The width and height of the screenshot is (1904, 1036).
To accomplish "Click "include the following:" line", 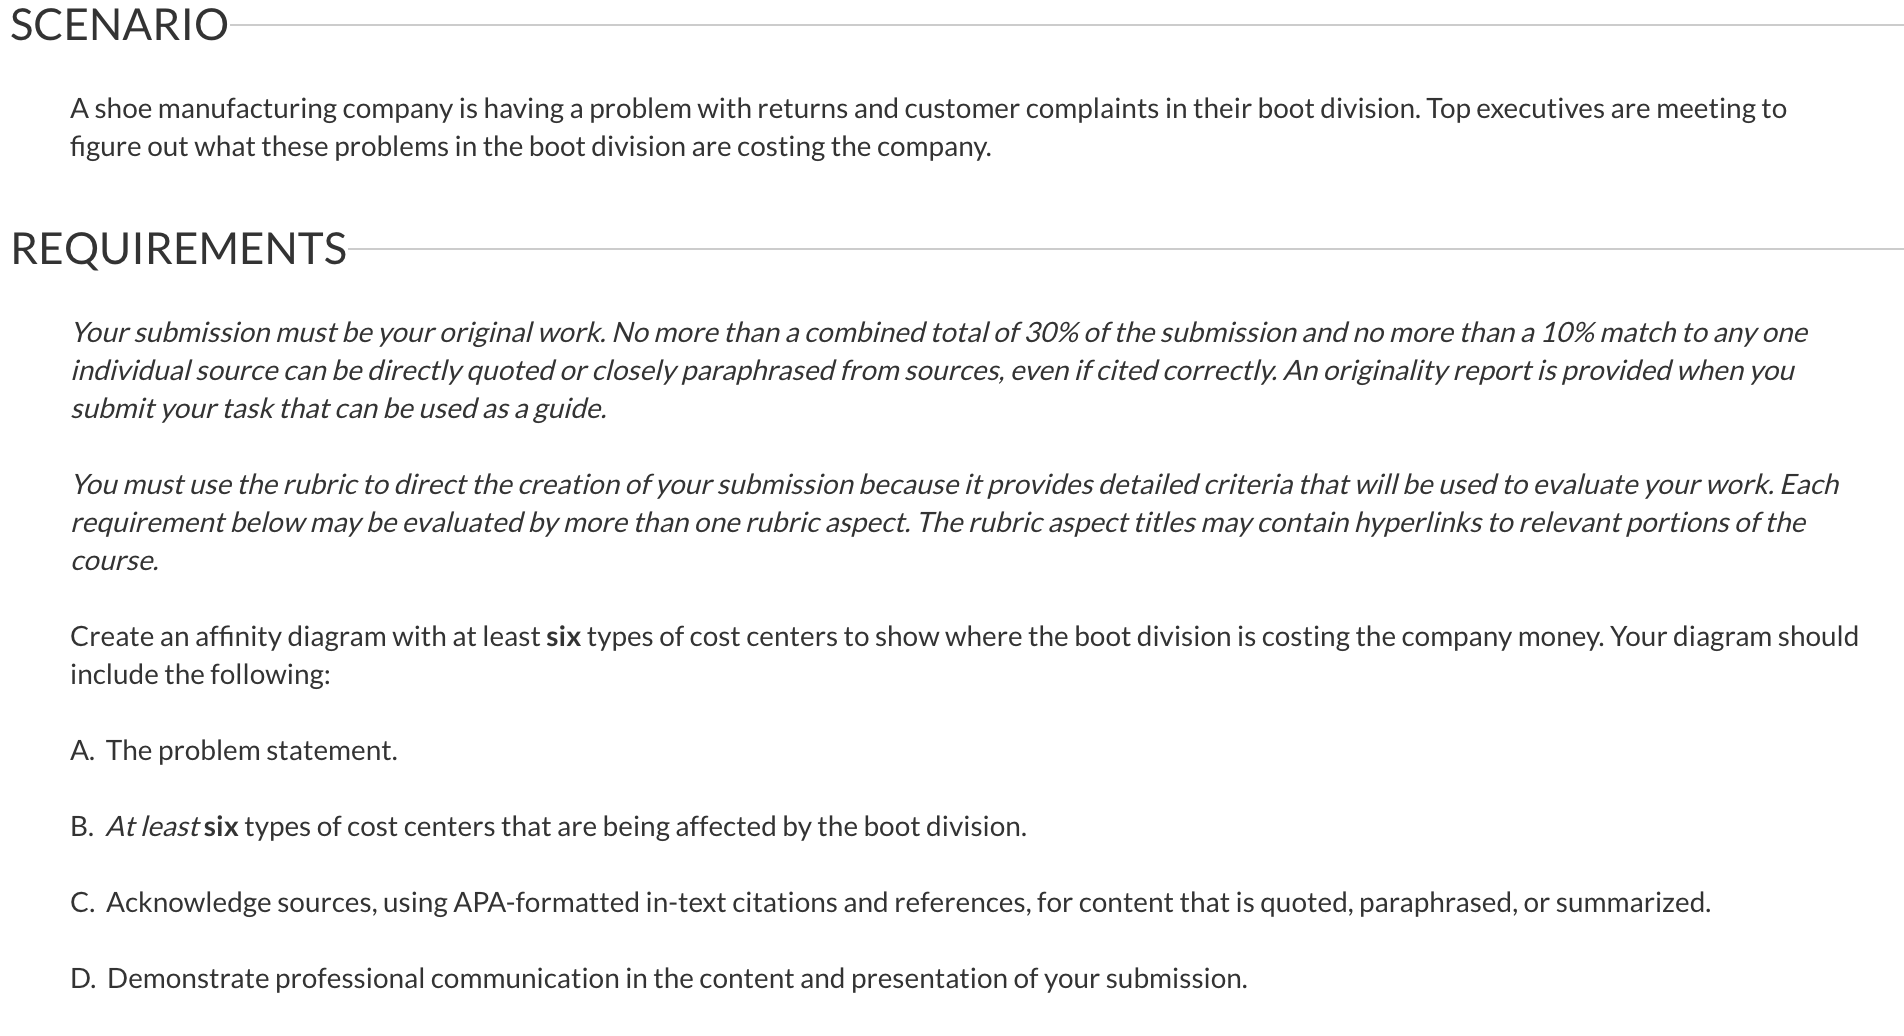I will (200, 674).
